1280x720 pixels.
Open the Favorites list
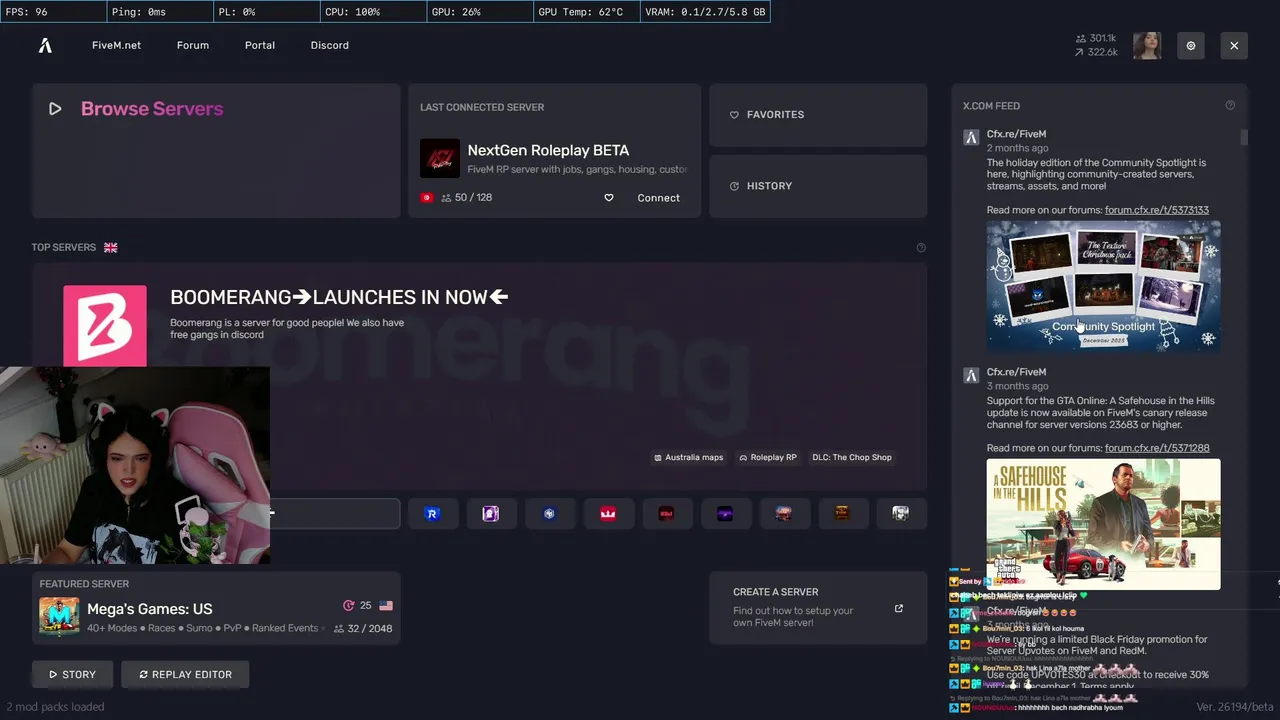pos(818,115)
